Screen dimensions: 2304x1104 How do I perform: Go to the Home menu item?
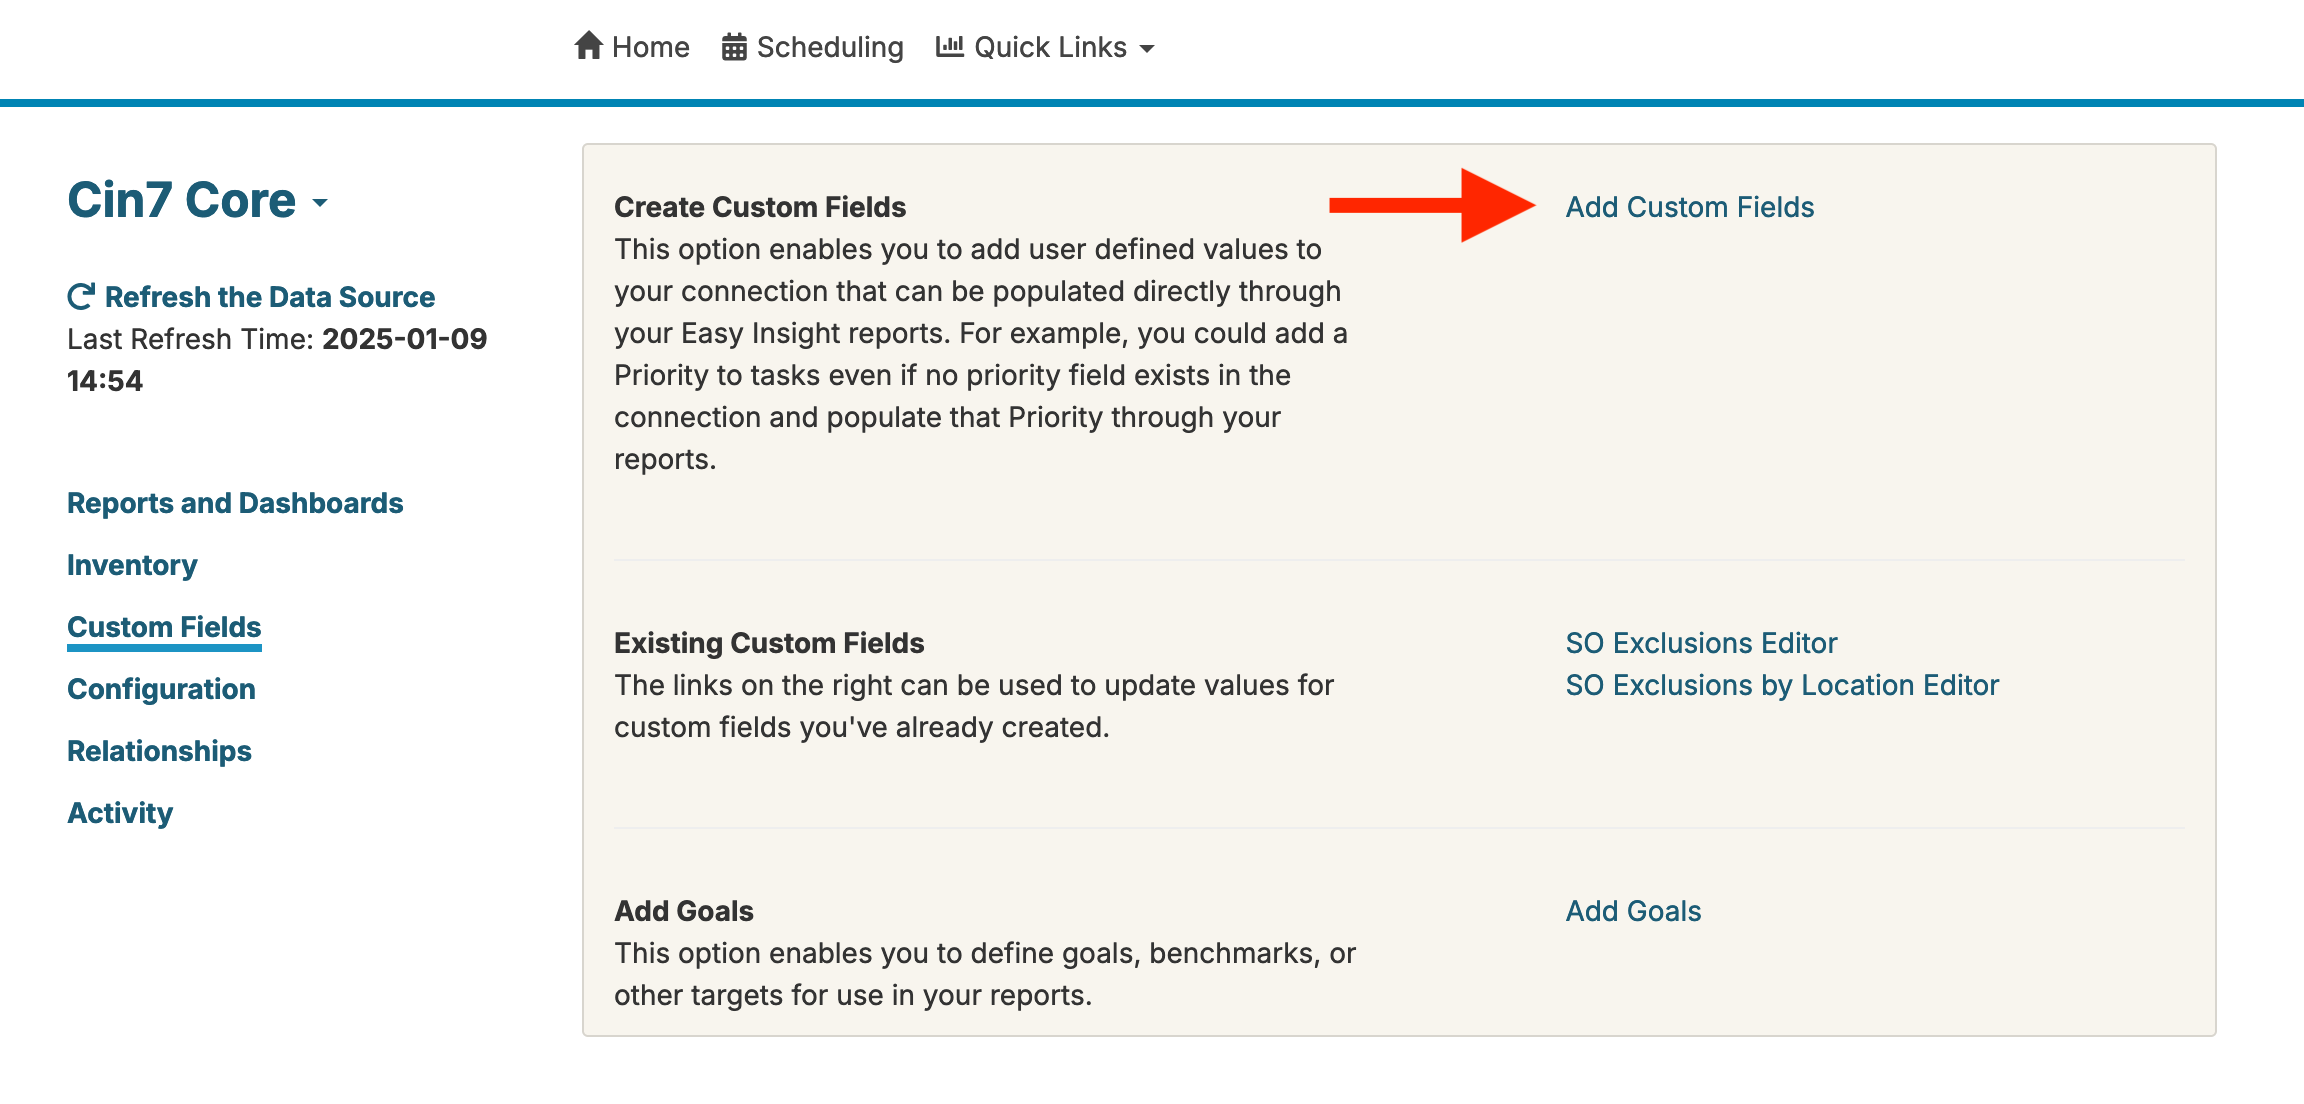[650, 47]
